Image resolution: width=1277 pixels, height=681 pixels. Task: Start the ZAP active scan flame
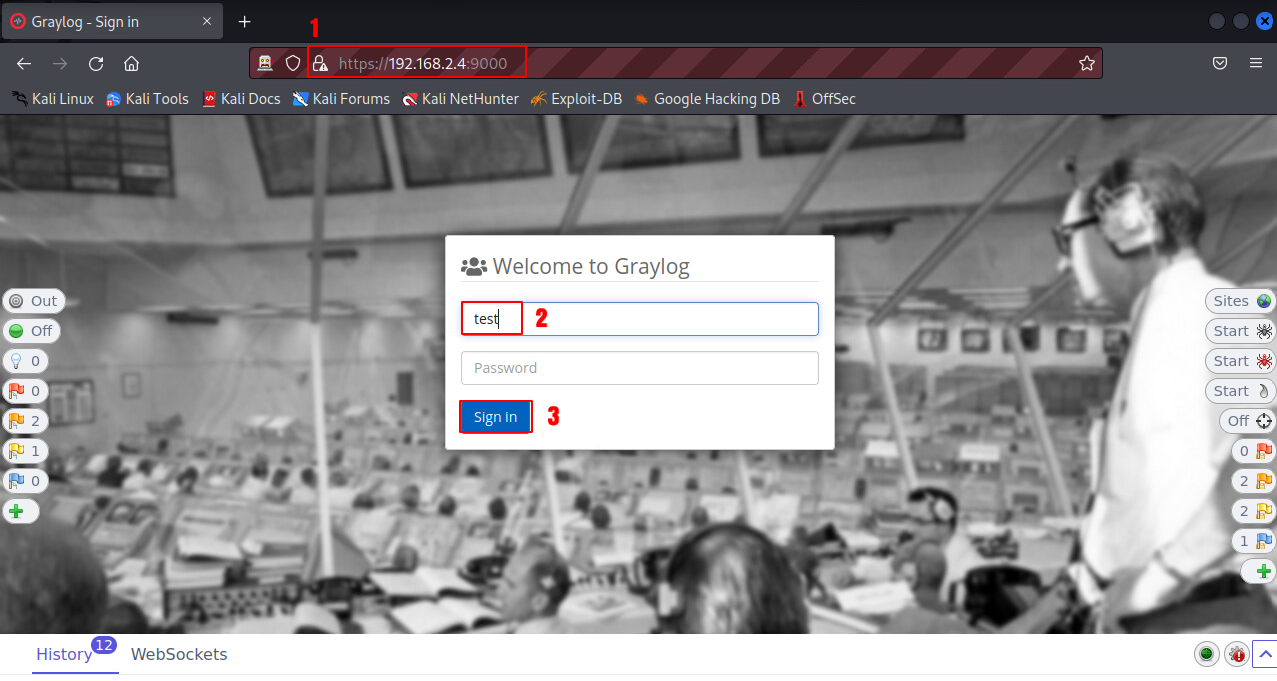[x=1240, y=391]
